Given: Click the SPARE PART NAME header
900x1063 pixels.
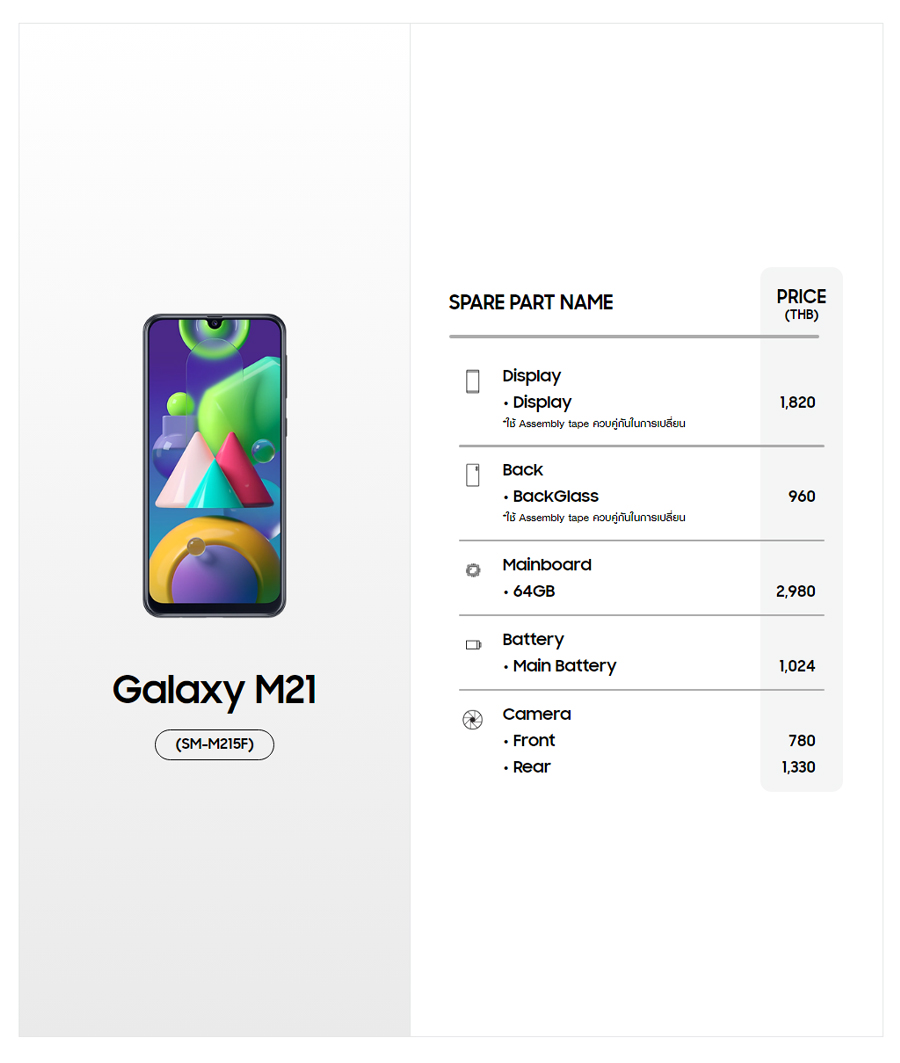Looking at the screenshot, I should point(531,302).
